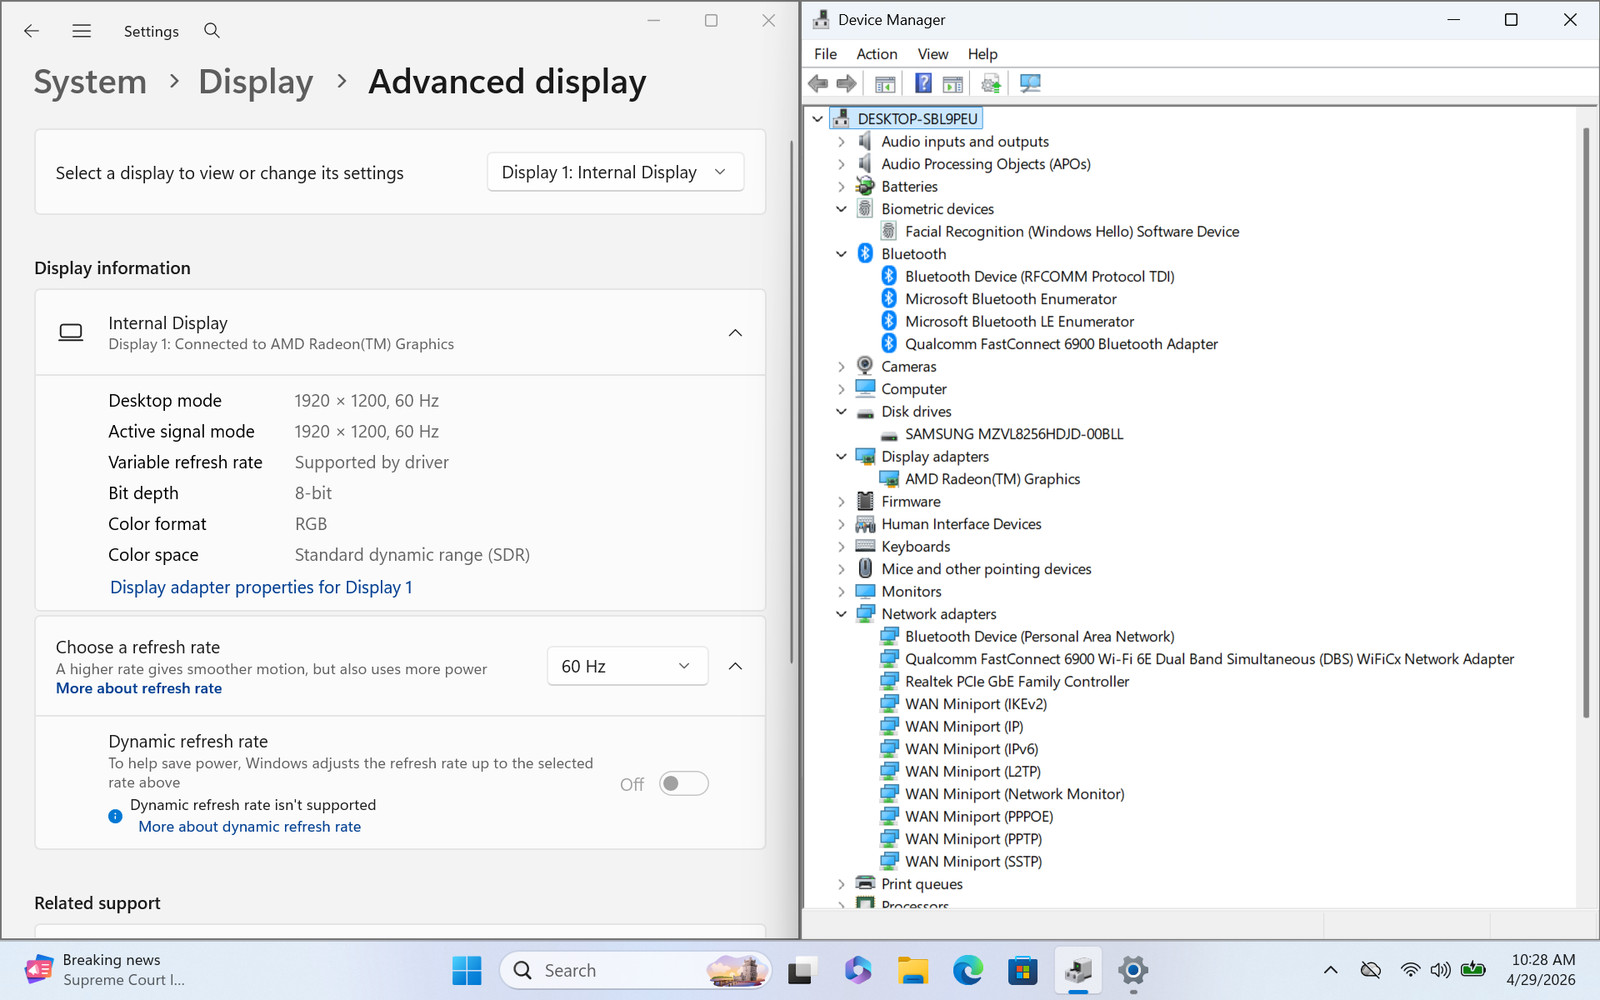Select Human Interface Devices category
This screenshot has height=1000, width=1600.
click(x=961, y=524)
